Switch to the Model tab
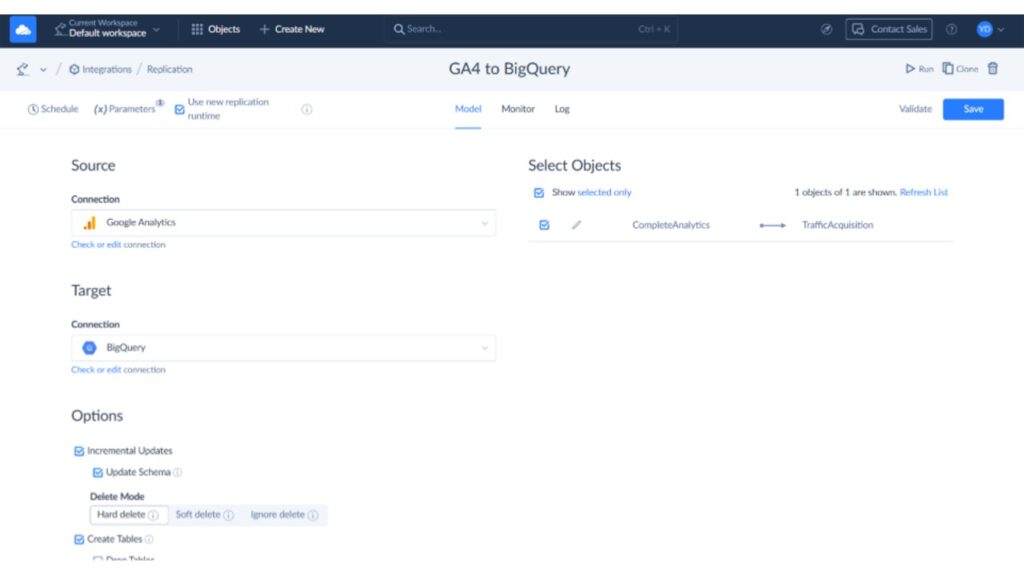This screenshot has height=576, width=1024. point(468,109)
